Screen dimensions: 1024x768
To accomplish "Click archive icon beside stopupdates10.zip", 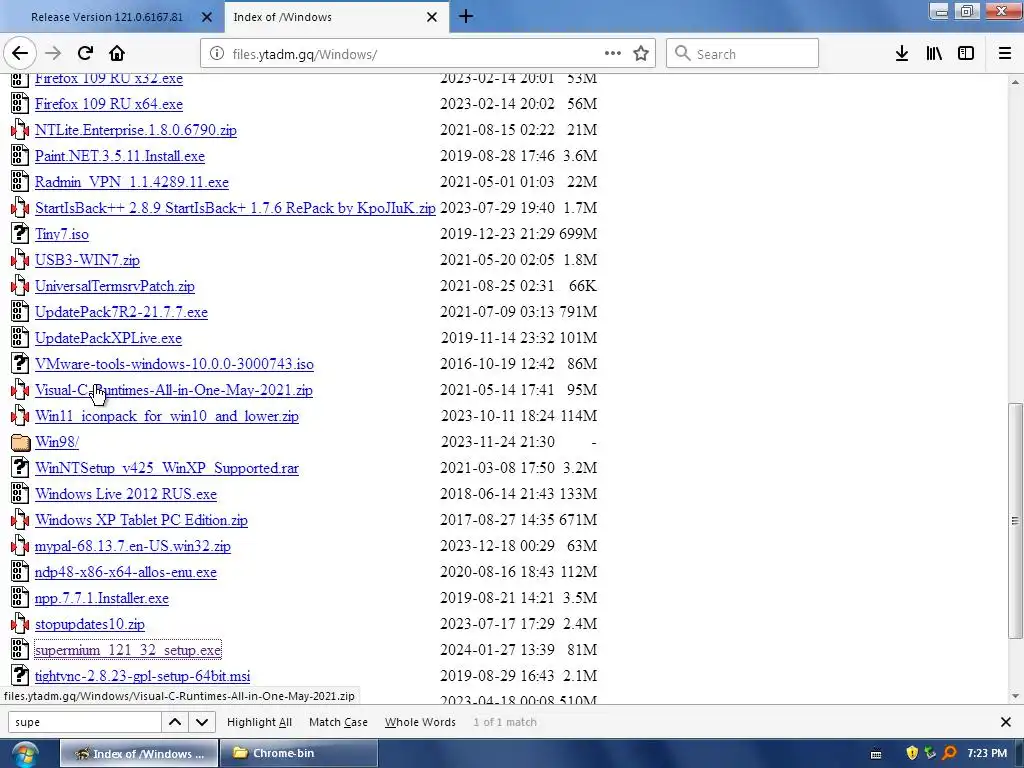I will coord(20,624).
